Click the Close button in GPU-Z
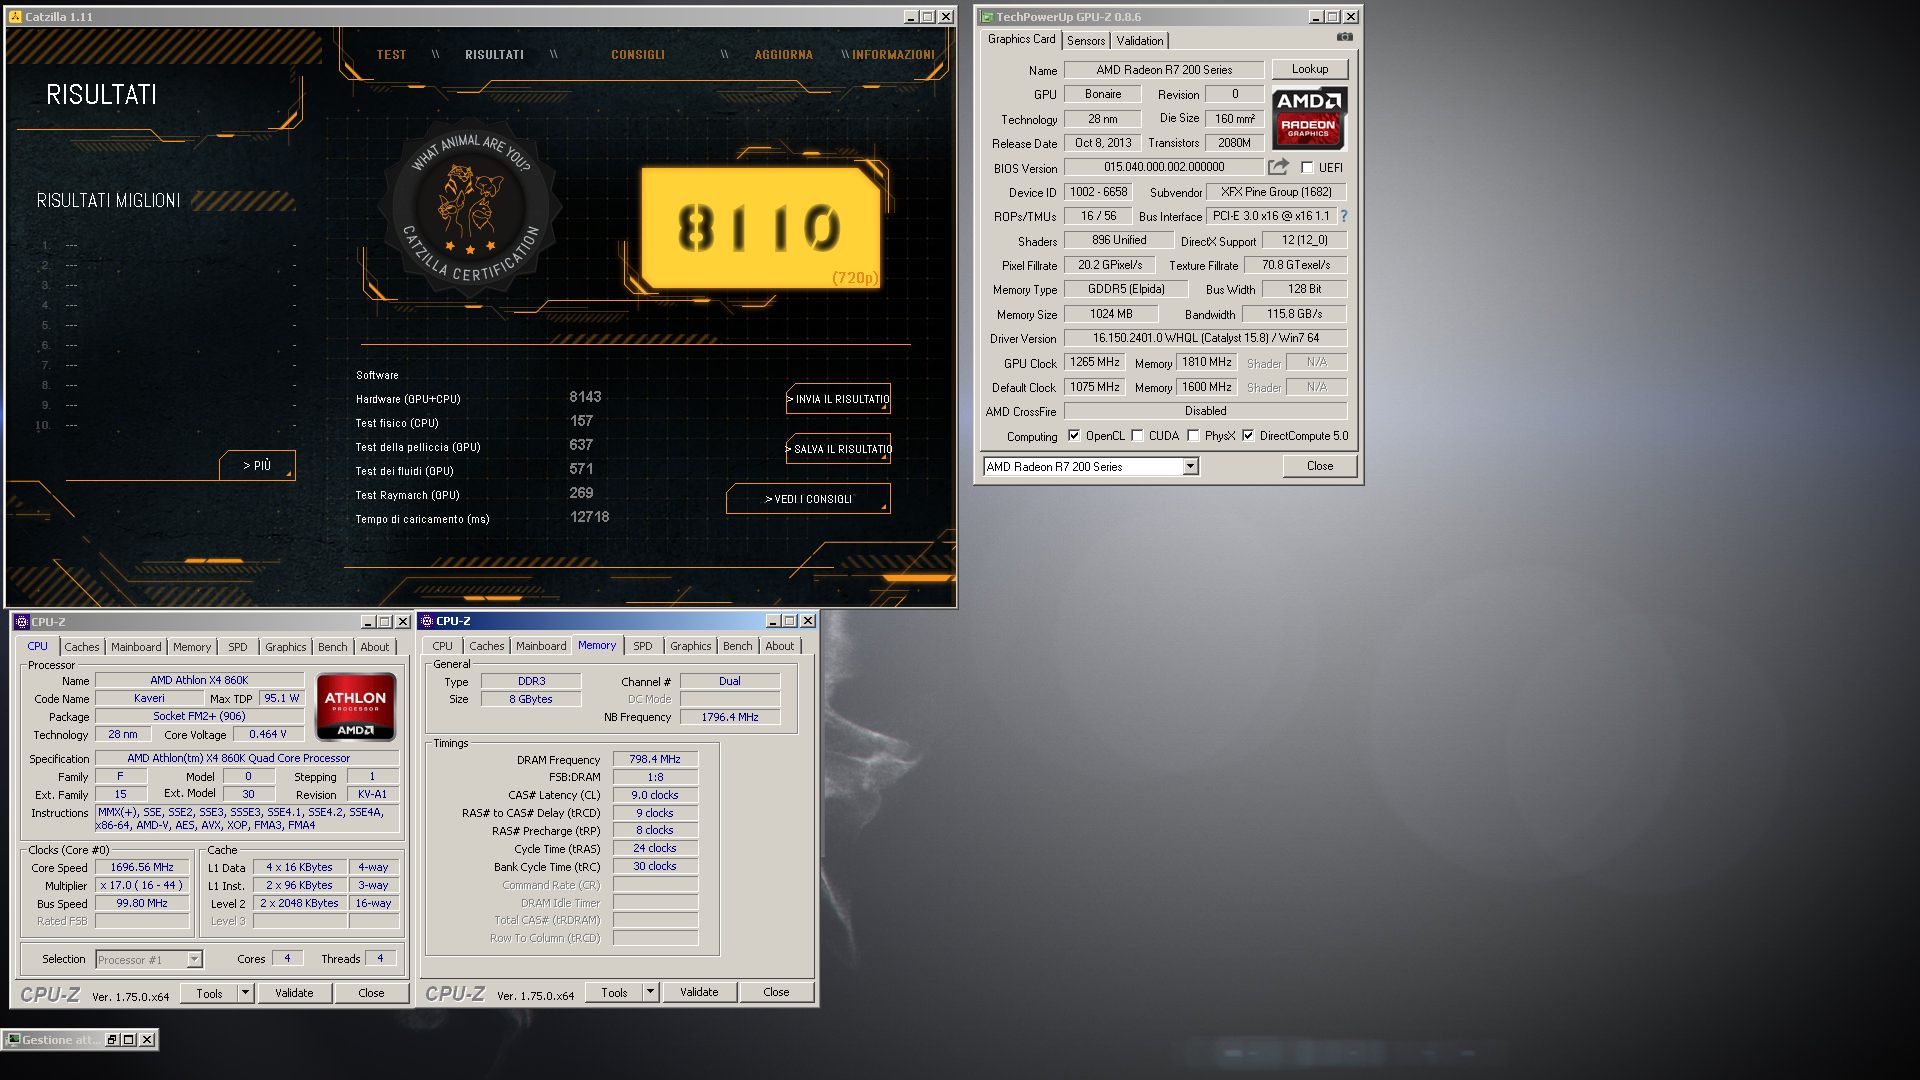This screenshot has height=1080, width=1920. [1319, 466]
